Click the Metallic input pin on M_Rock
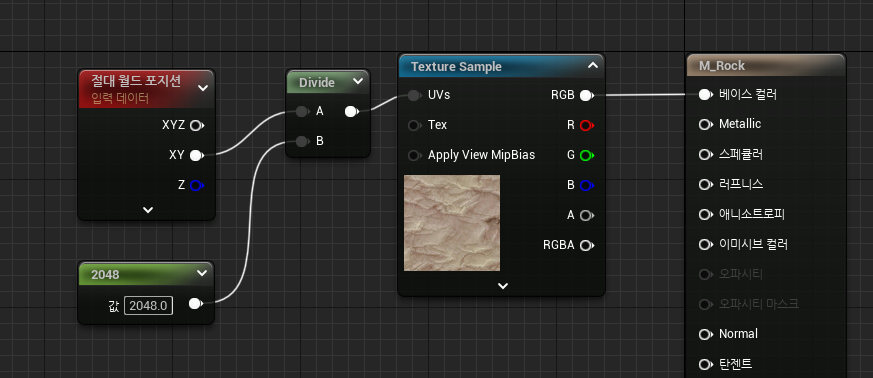This screenshot has height=378, width=873. click(705, 125)
